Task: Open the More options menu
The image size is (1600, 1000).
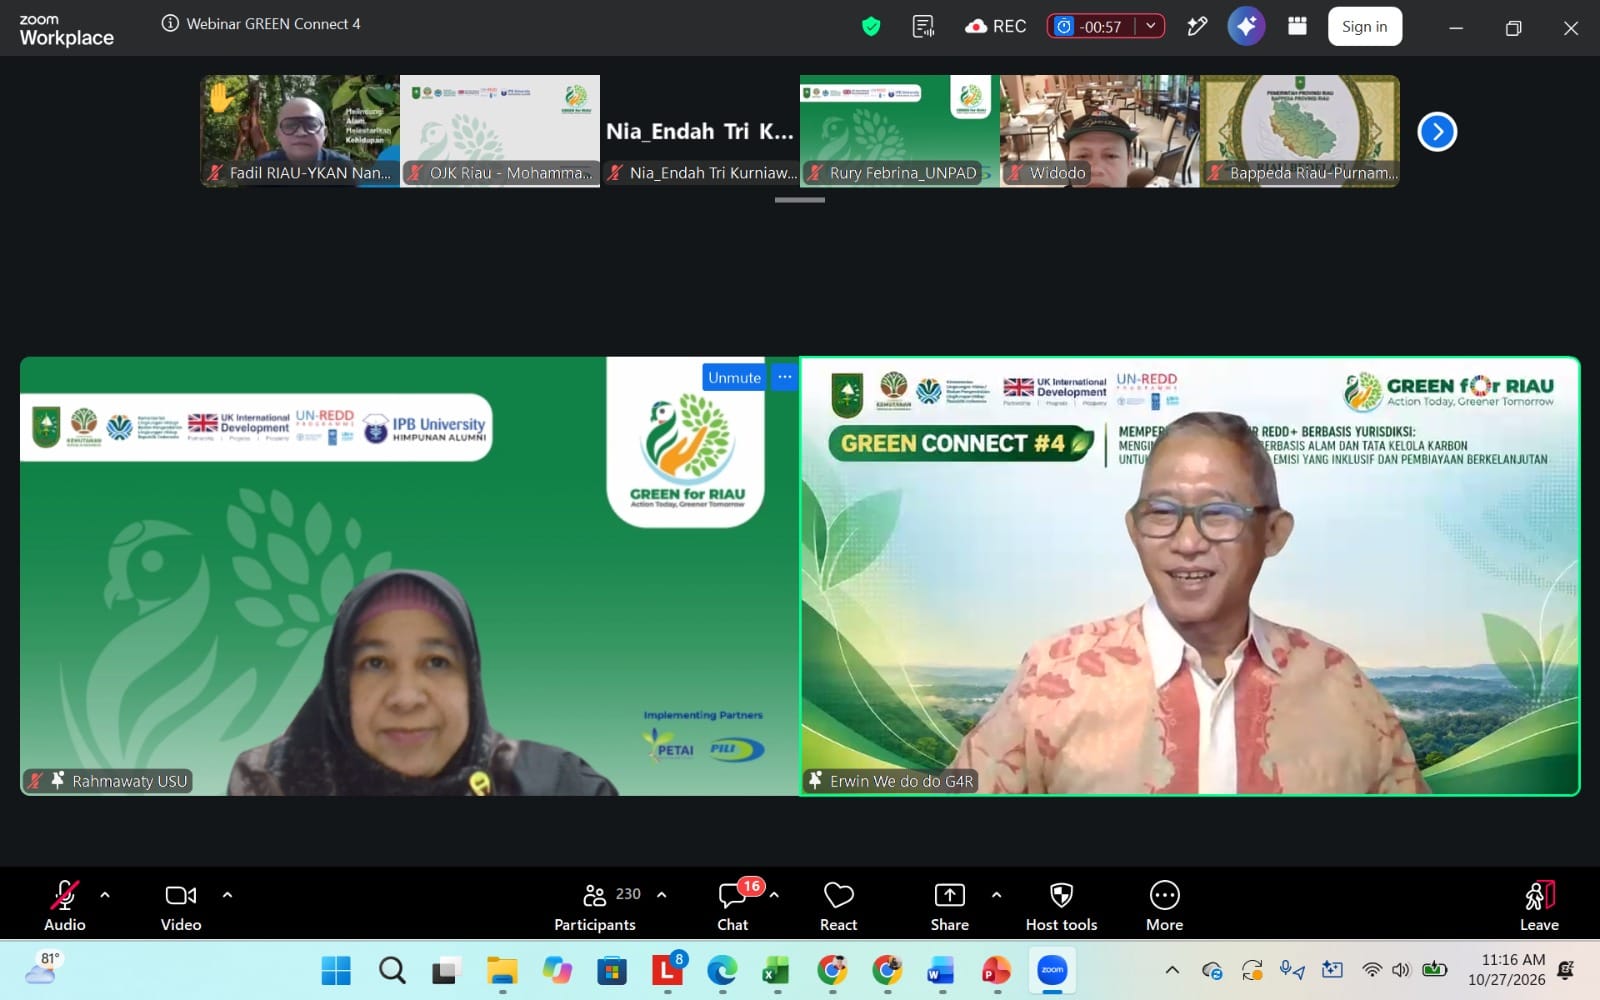Action: pos(1164,905)
